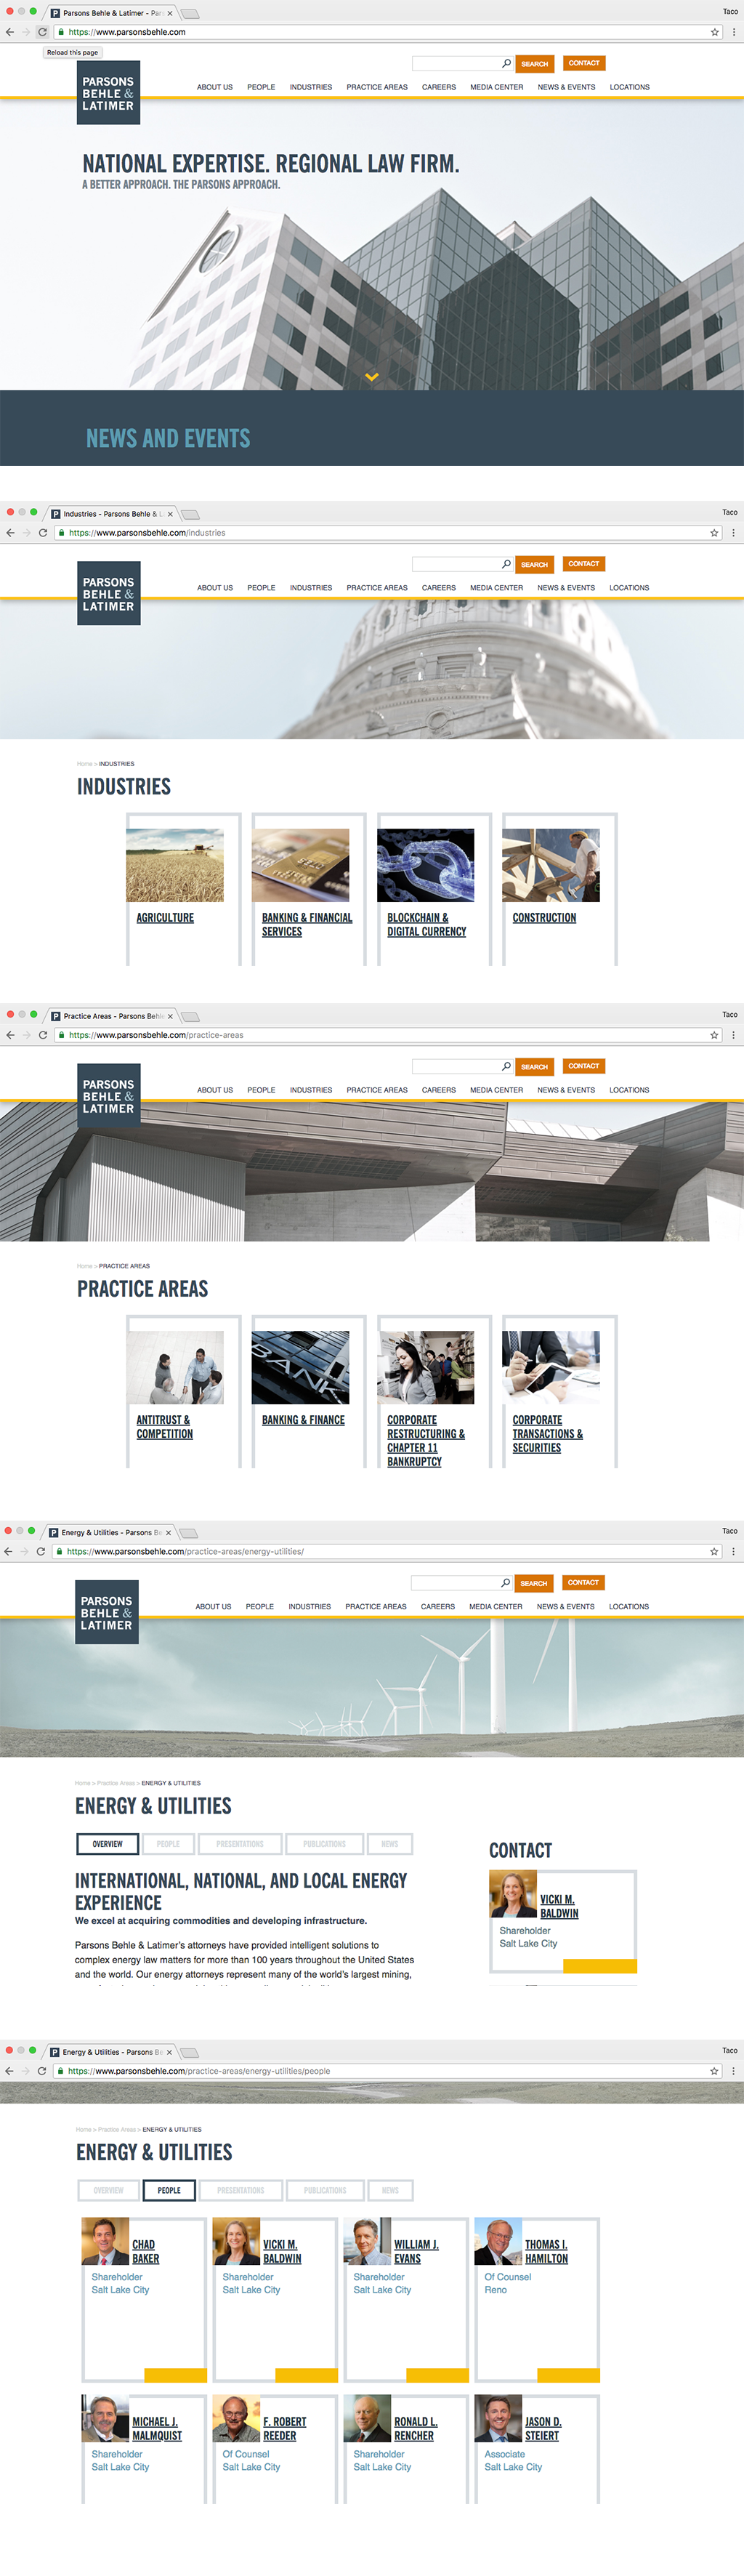
Task: Open NEWS & EVENTS menu on the Practice Areas page
Action: coord(566,1090)
